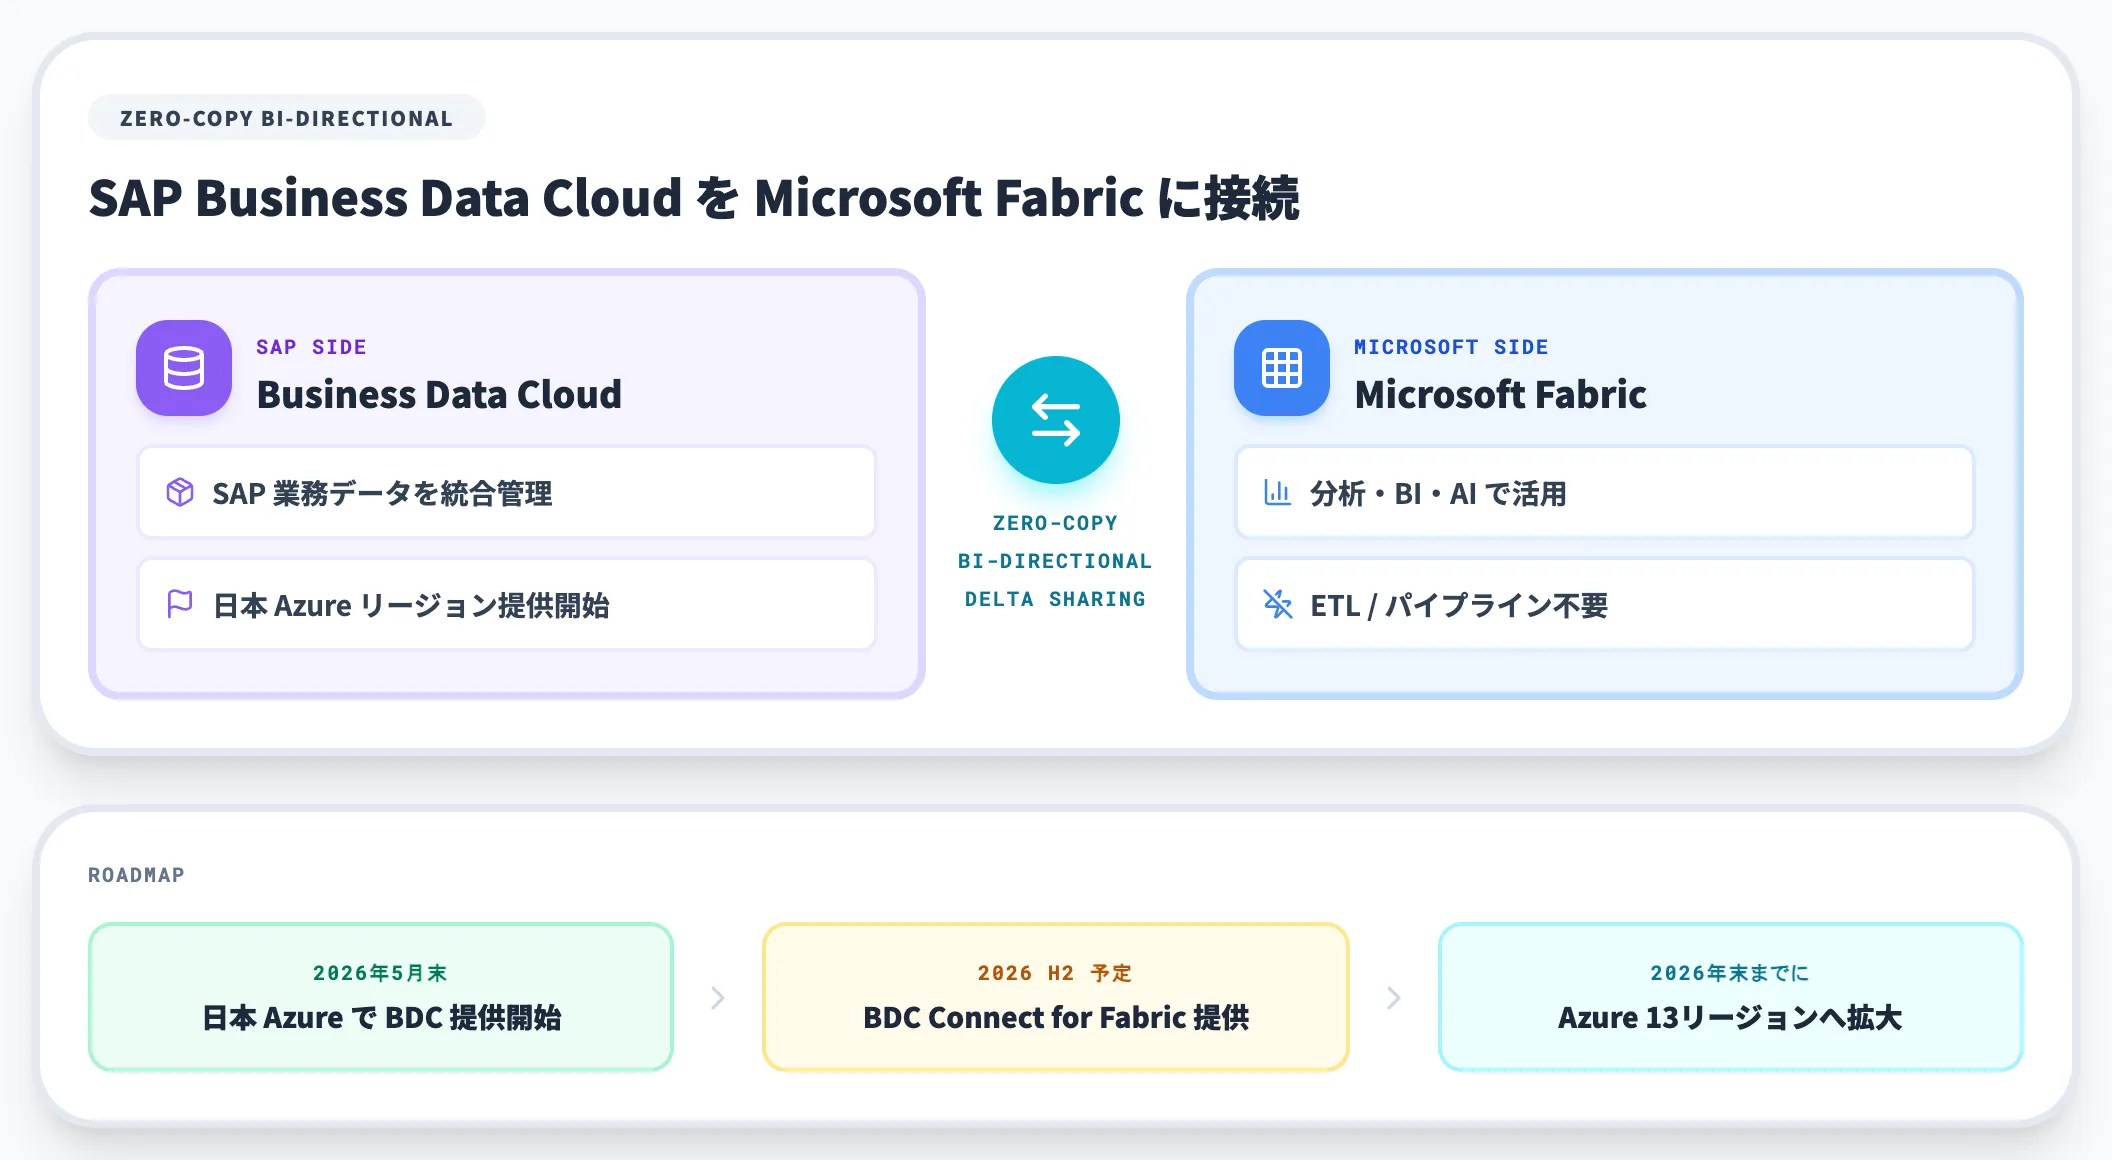Click the ROADMAP section label
Screen dimensions: 2112x1160
(x=136, y=875)
